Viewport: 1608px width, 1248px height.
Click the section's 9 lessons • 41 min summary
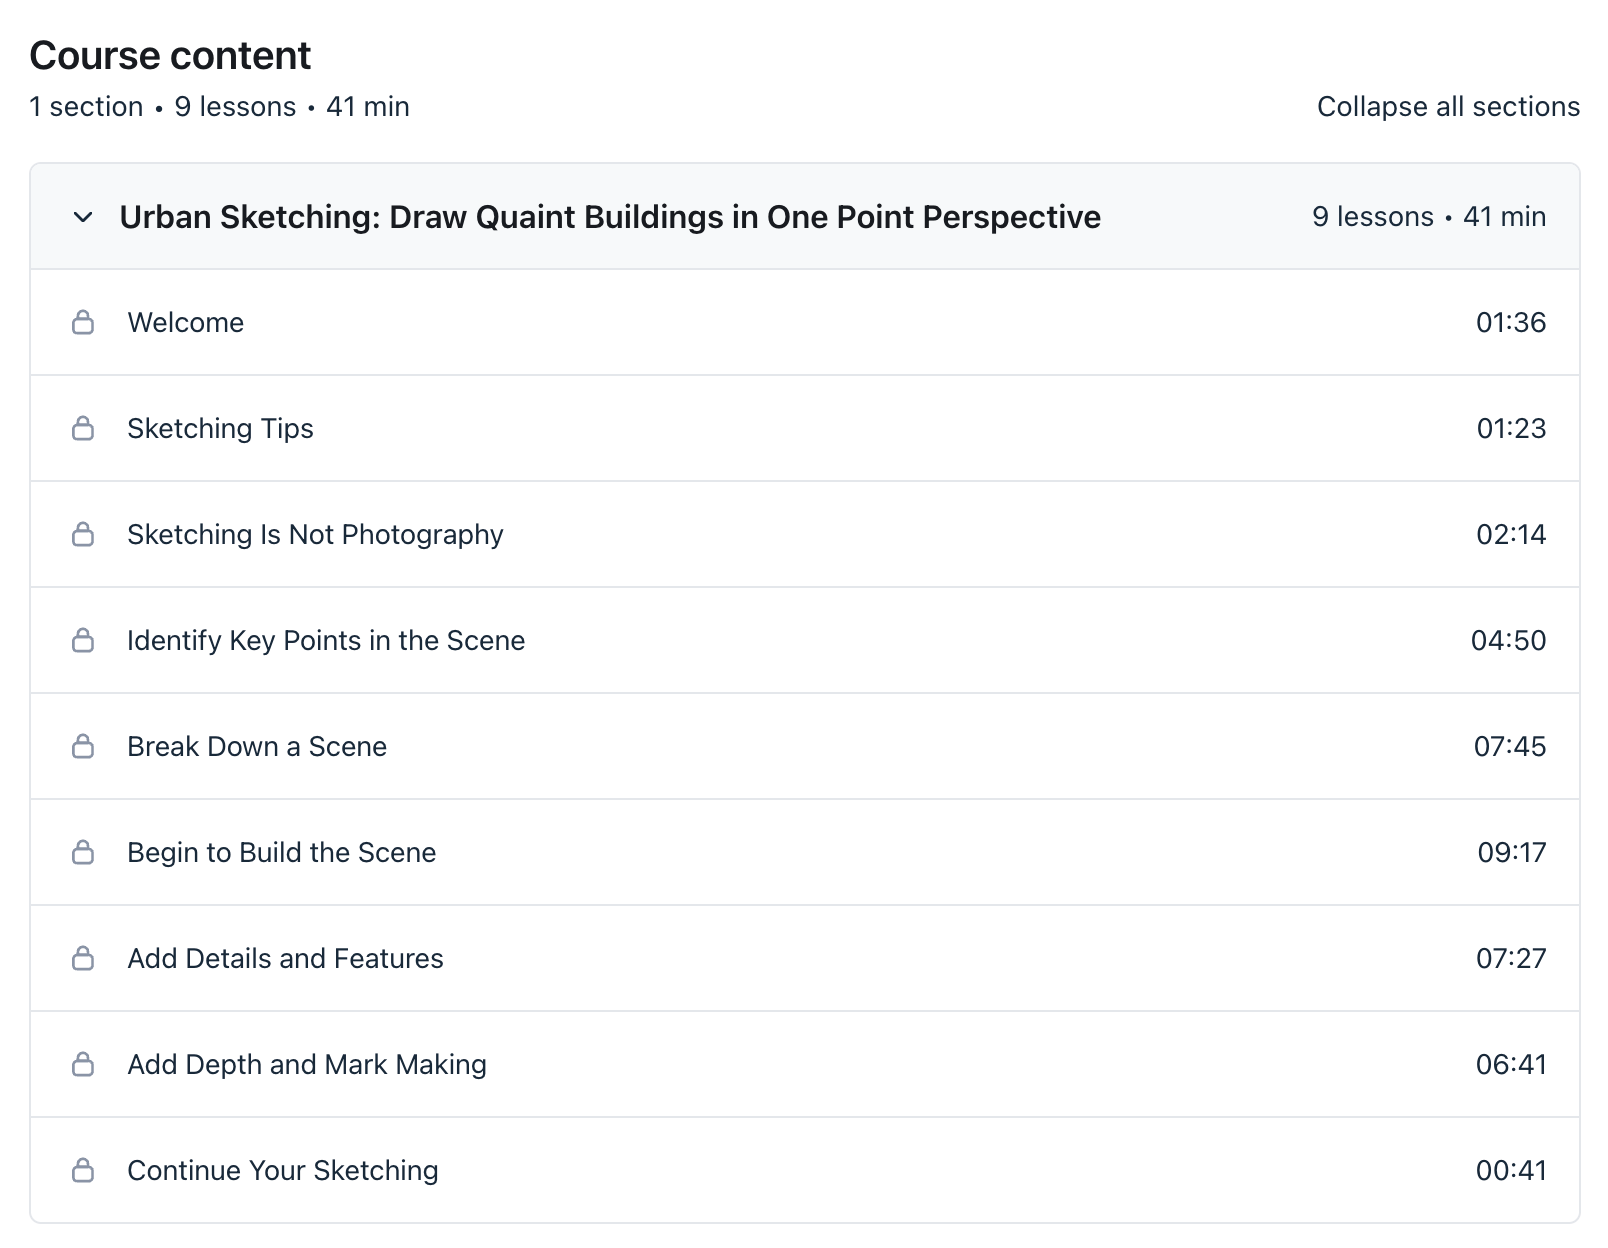coord(1428,217)
